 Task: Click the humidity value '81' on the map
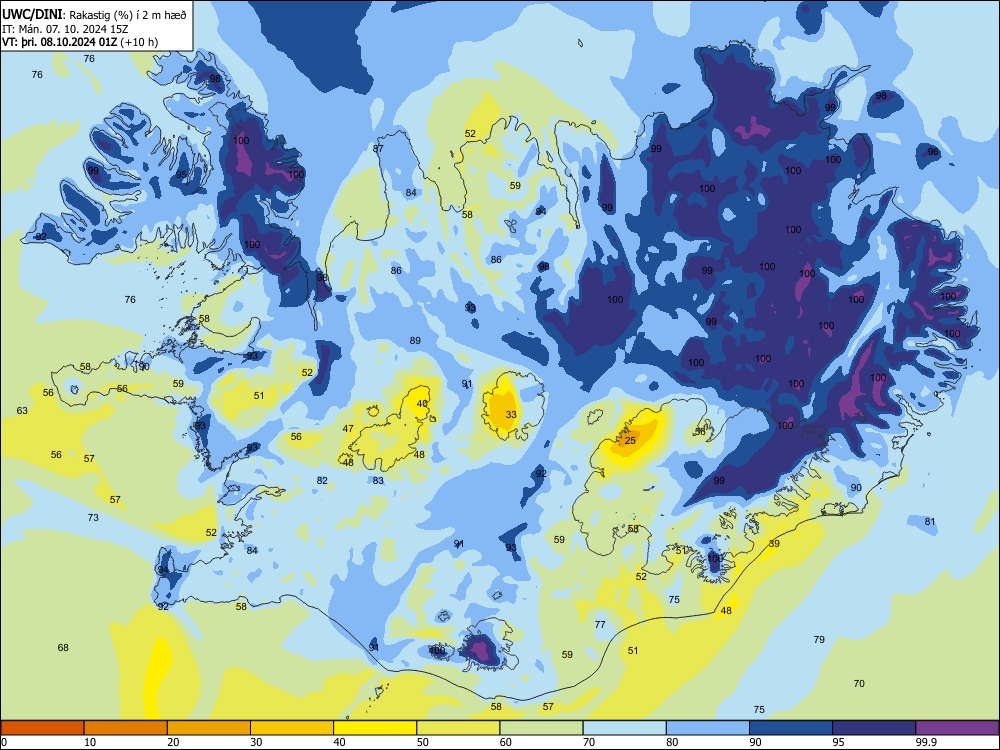930,522
